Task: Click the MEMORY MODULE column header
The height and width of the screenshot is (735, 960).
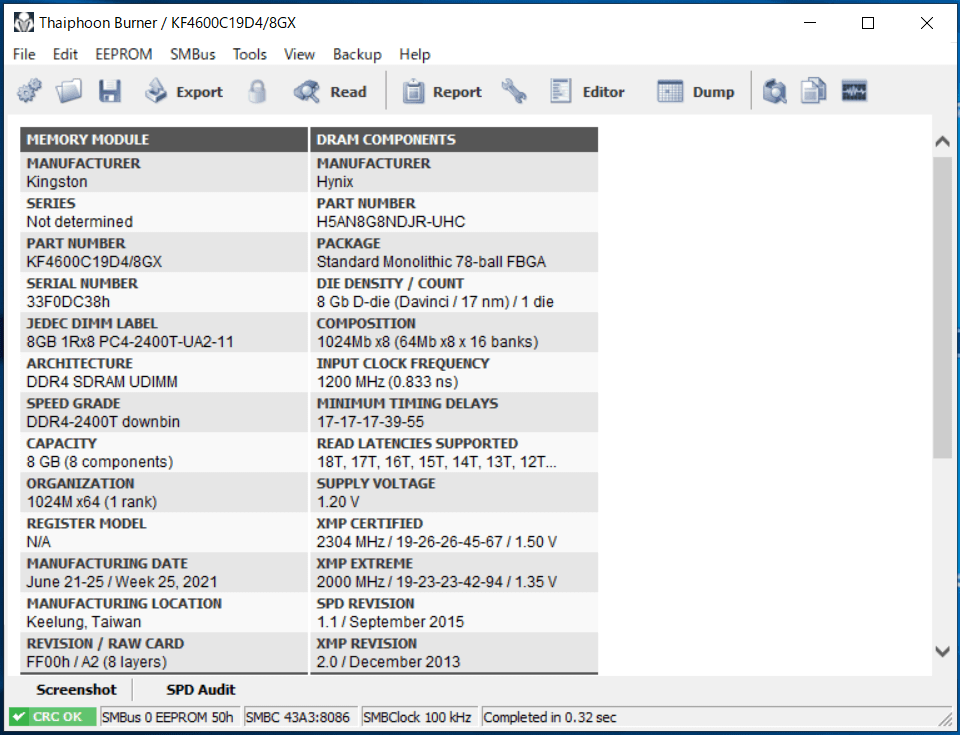Action: click(164, 140)
